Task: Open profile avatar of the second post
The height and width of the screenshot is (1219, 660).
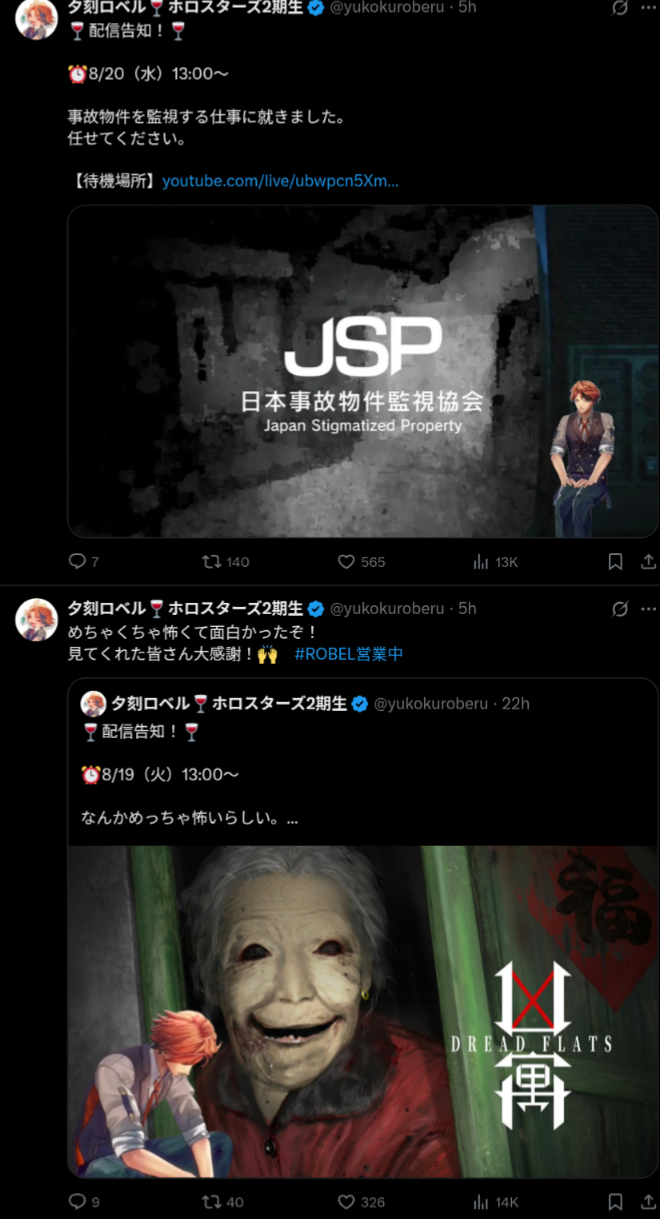Action: click(37, 619)
